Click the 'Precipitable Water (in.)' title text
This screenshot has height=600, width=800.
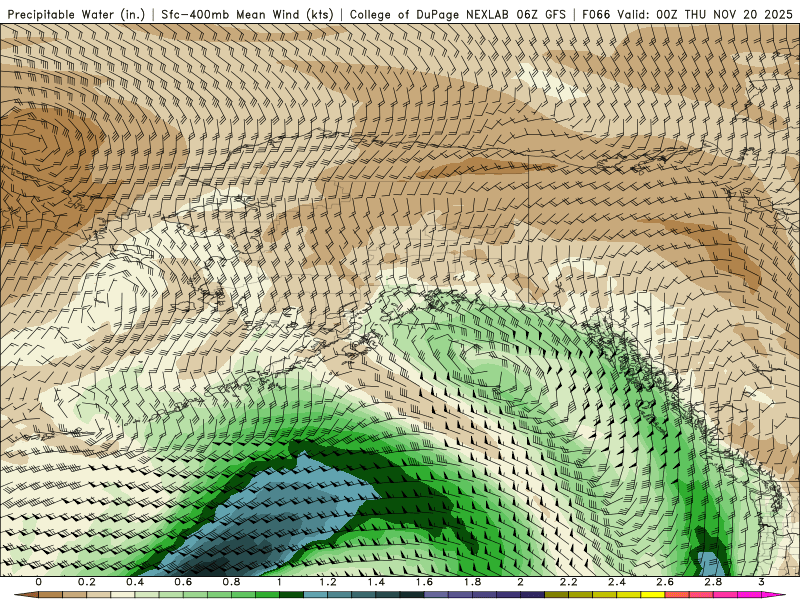77,15
